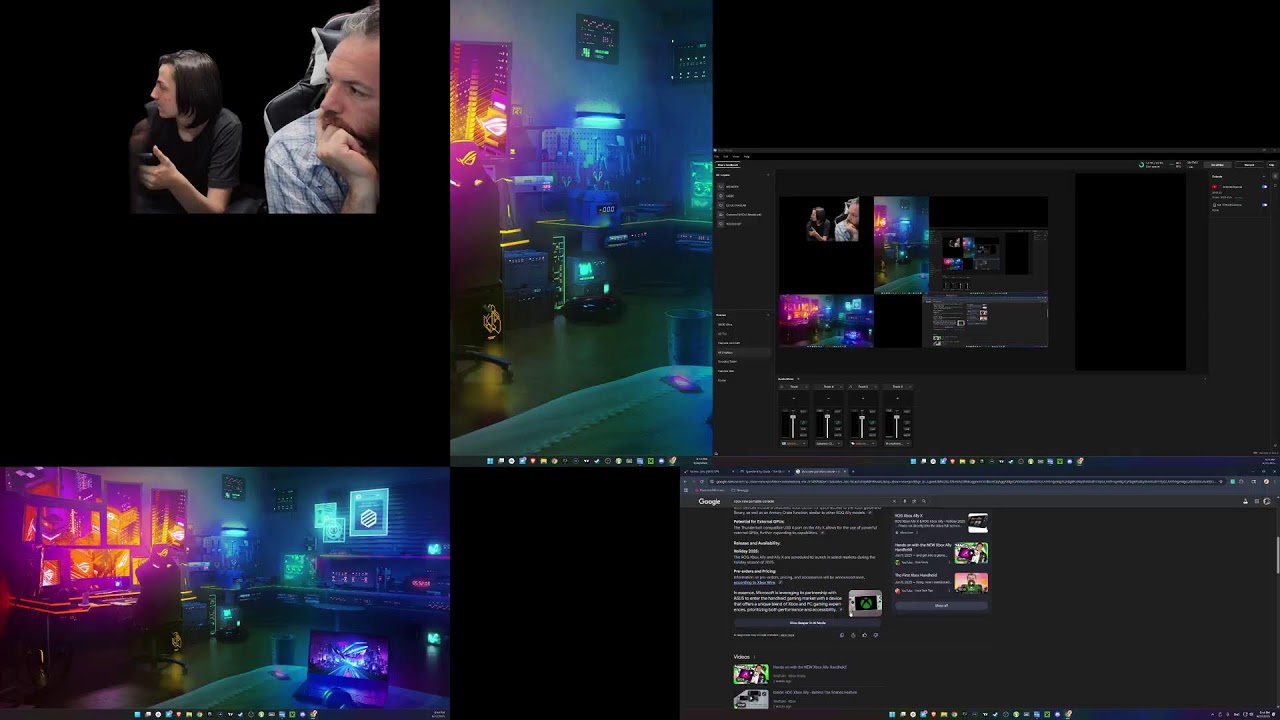Open the Edit menu in the streaming app
This screenshot has width=1280, height=720.
[726, 157]
